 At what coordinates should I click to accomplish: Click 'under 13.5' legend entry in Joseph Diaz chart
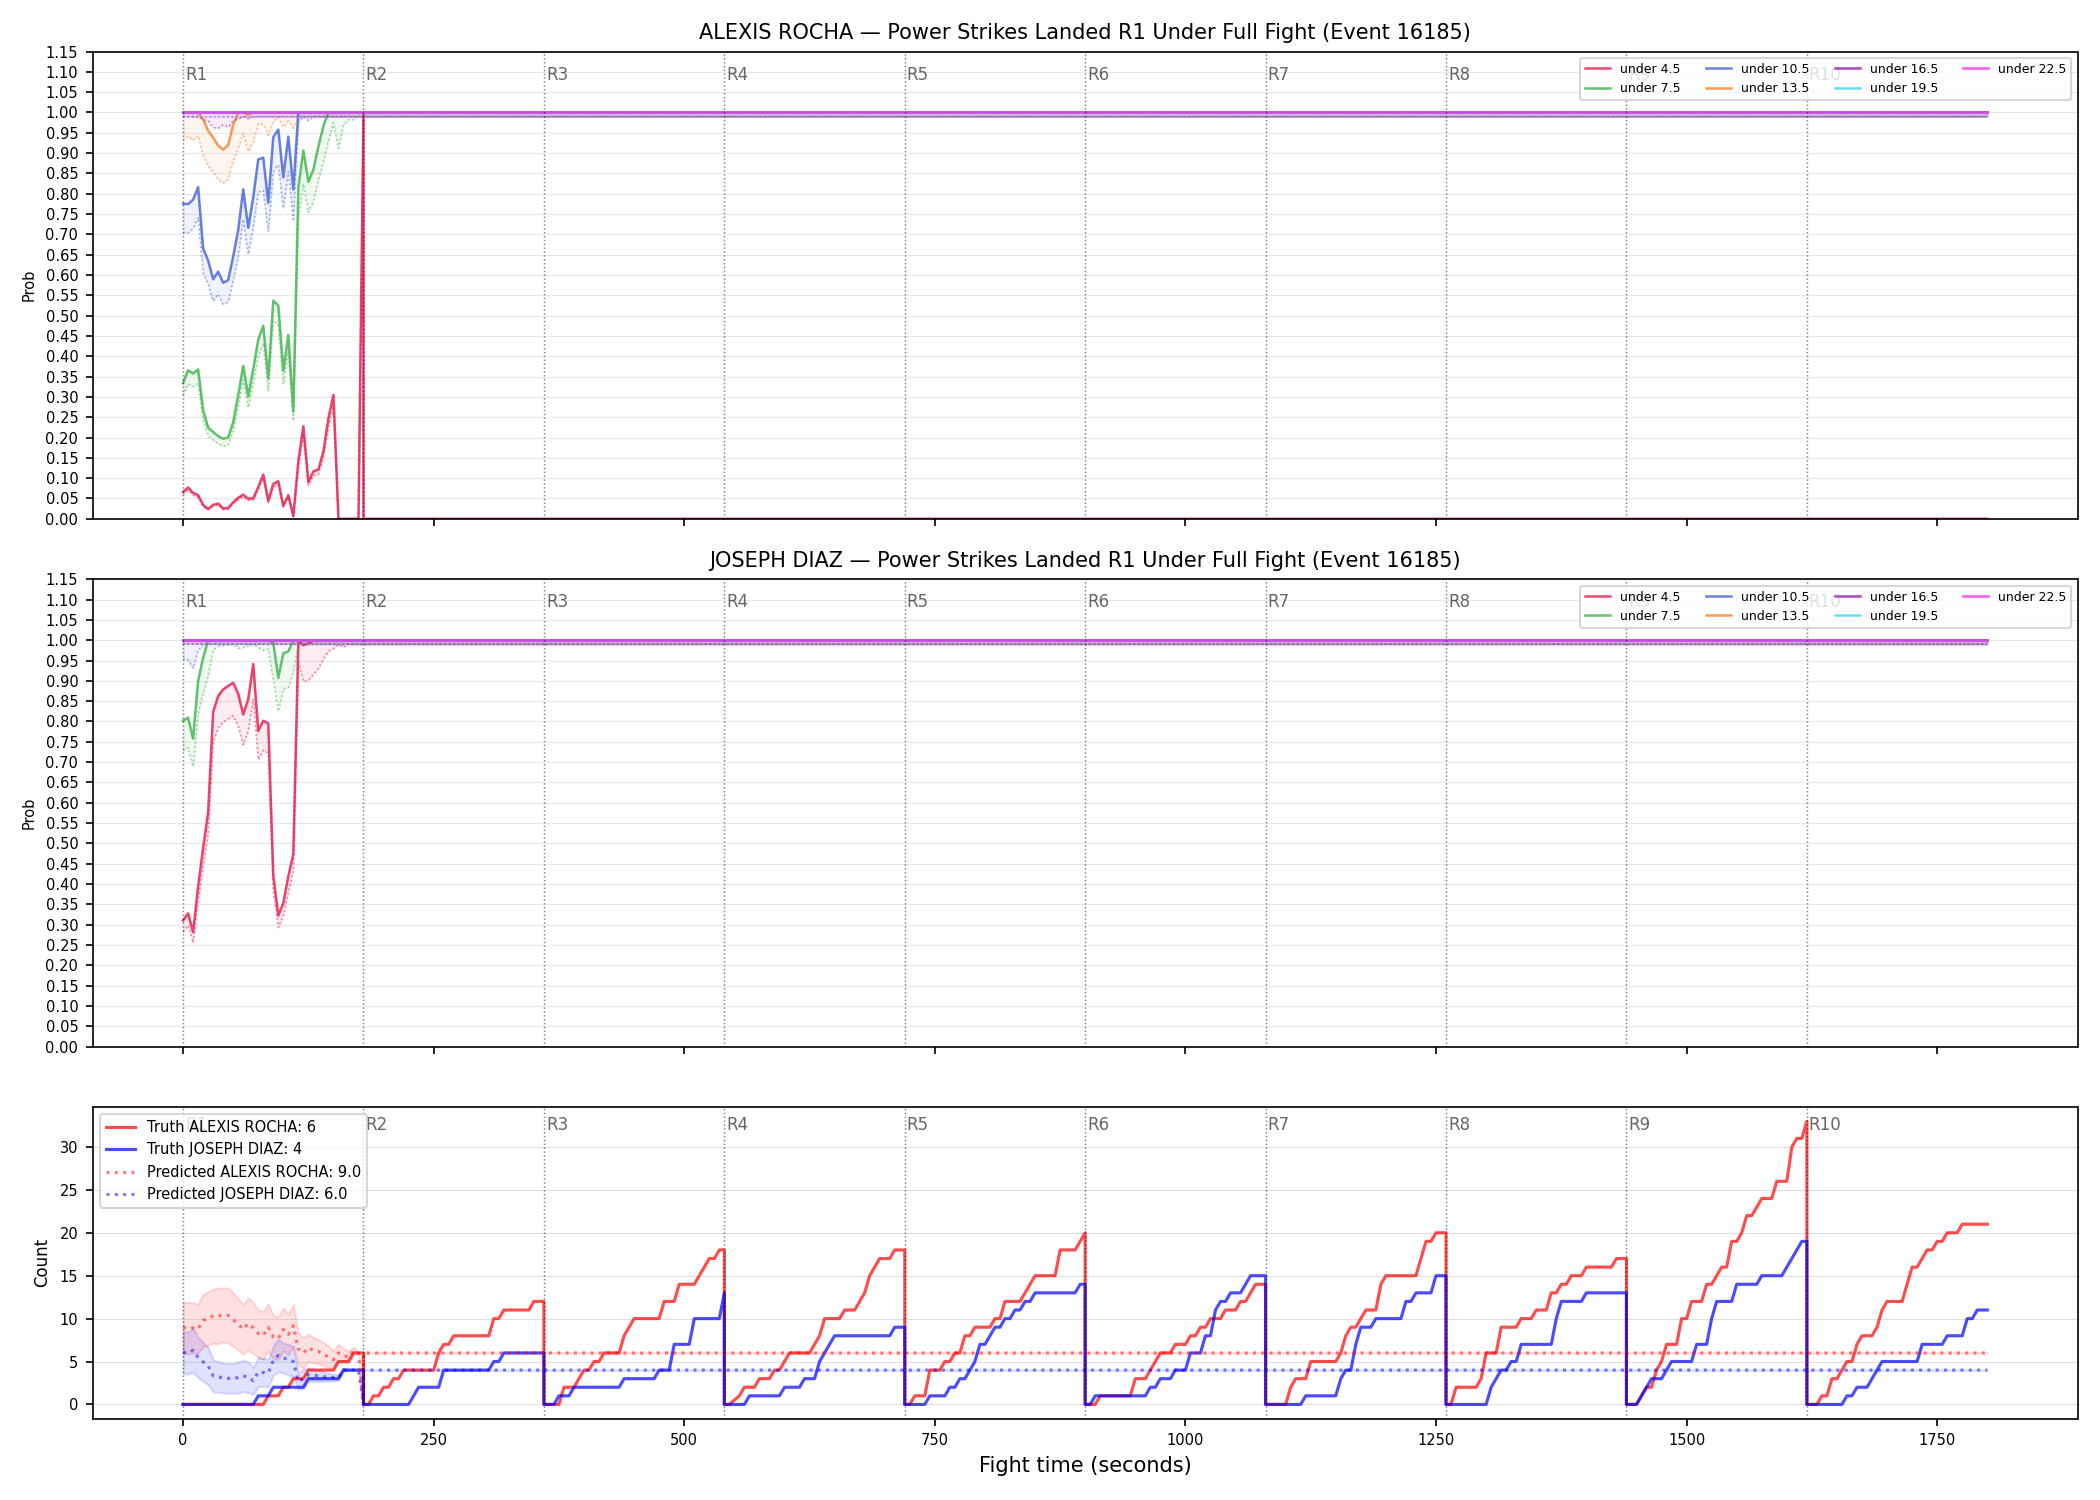(1757, 616)
